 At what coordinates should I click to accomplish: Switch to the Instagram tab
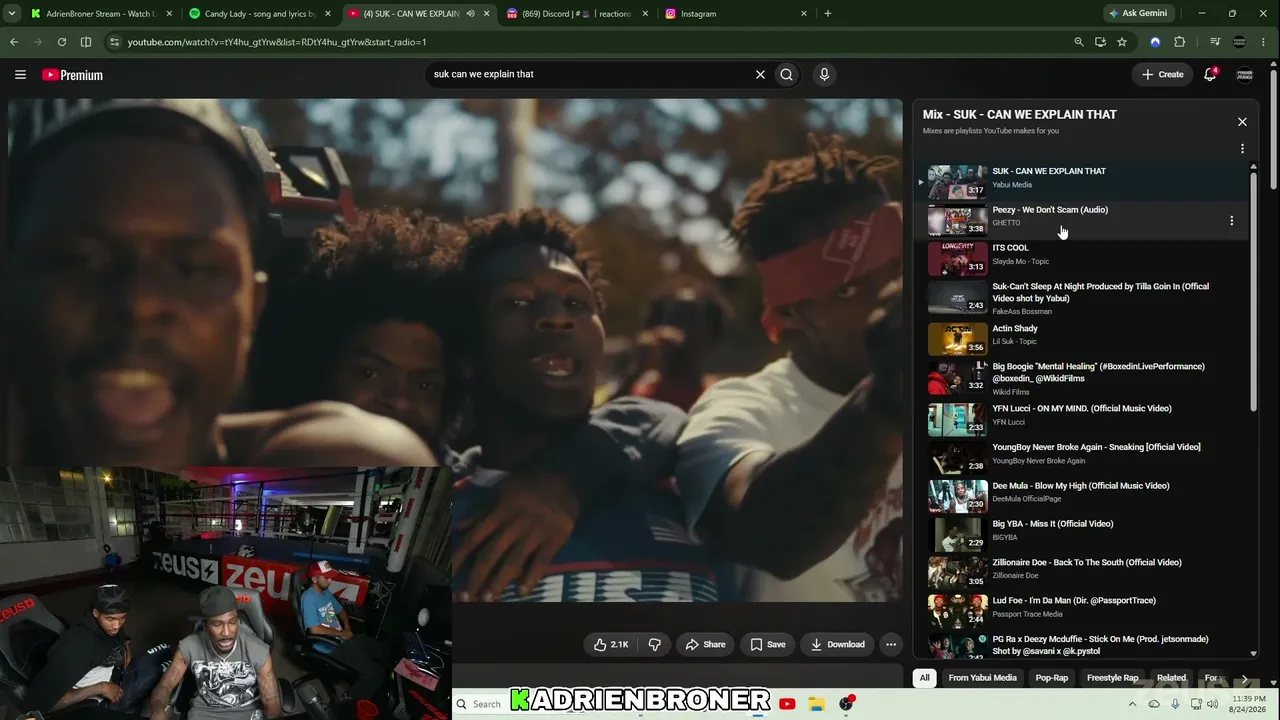[x=737, y=14]
